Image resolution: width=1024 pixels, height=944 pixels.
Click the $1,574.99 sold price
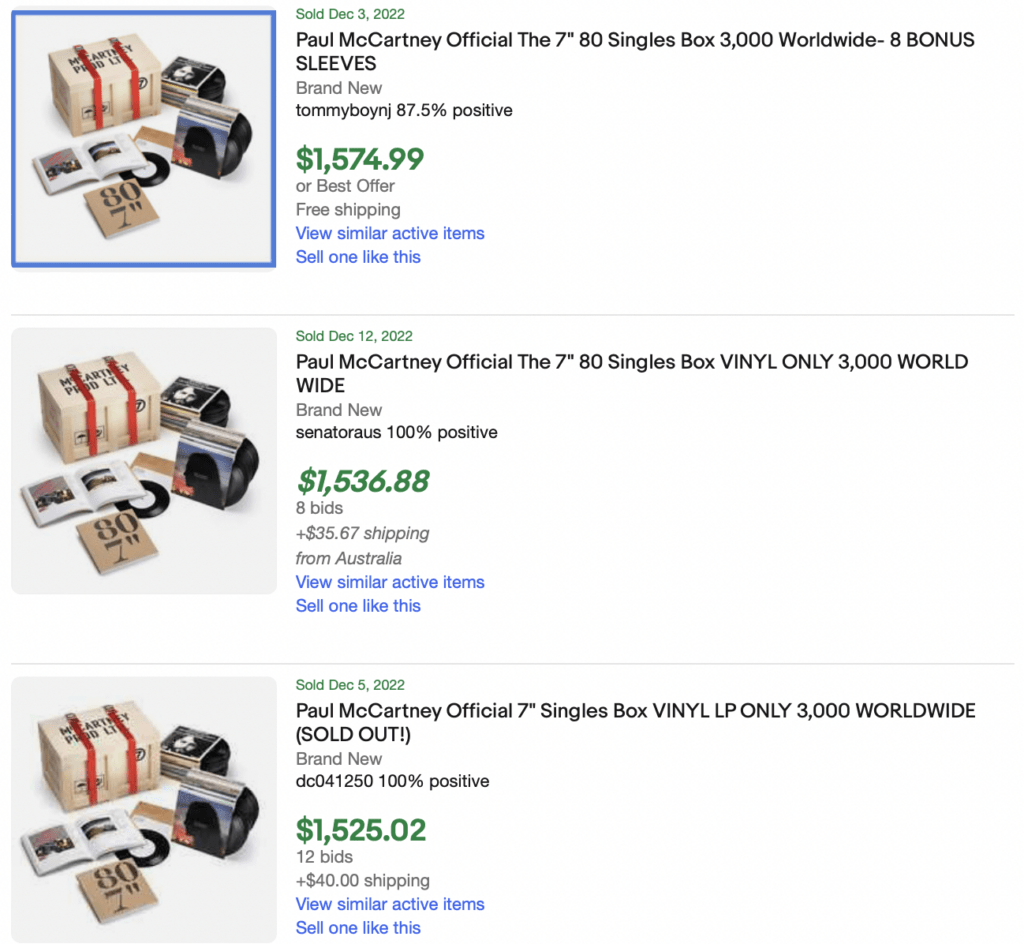pos(360,159)
